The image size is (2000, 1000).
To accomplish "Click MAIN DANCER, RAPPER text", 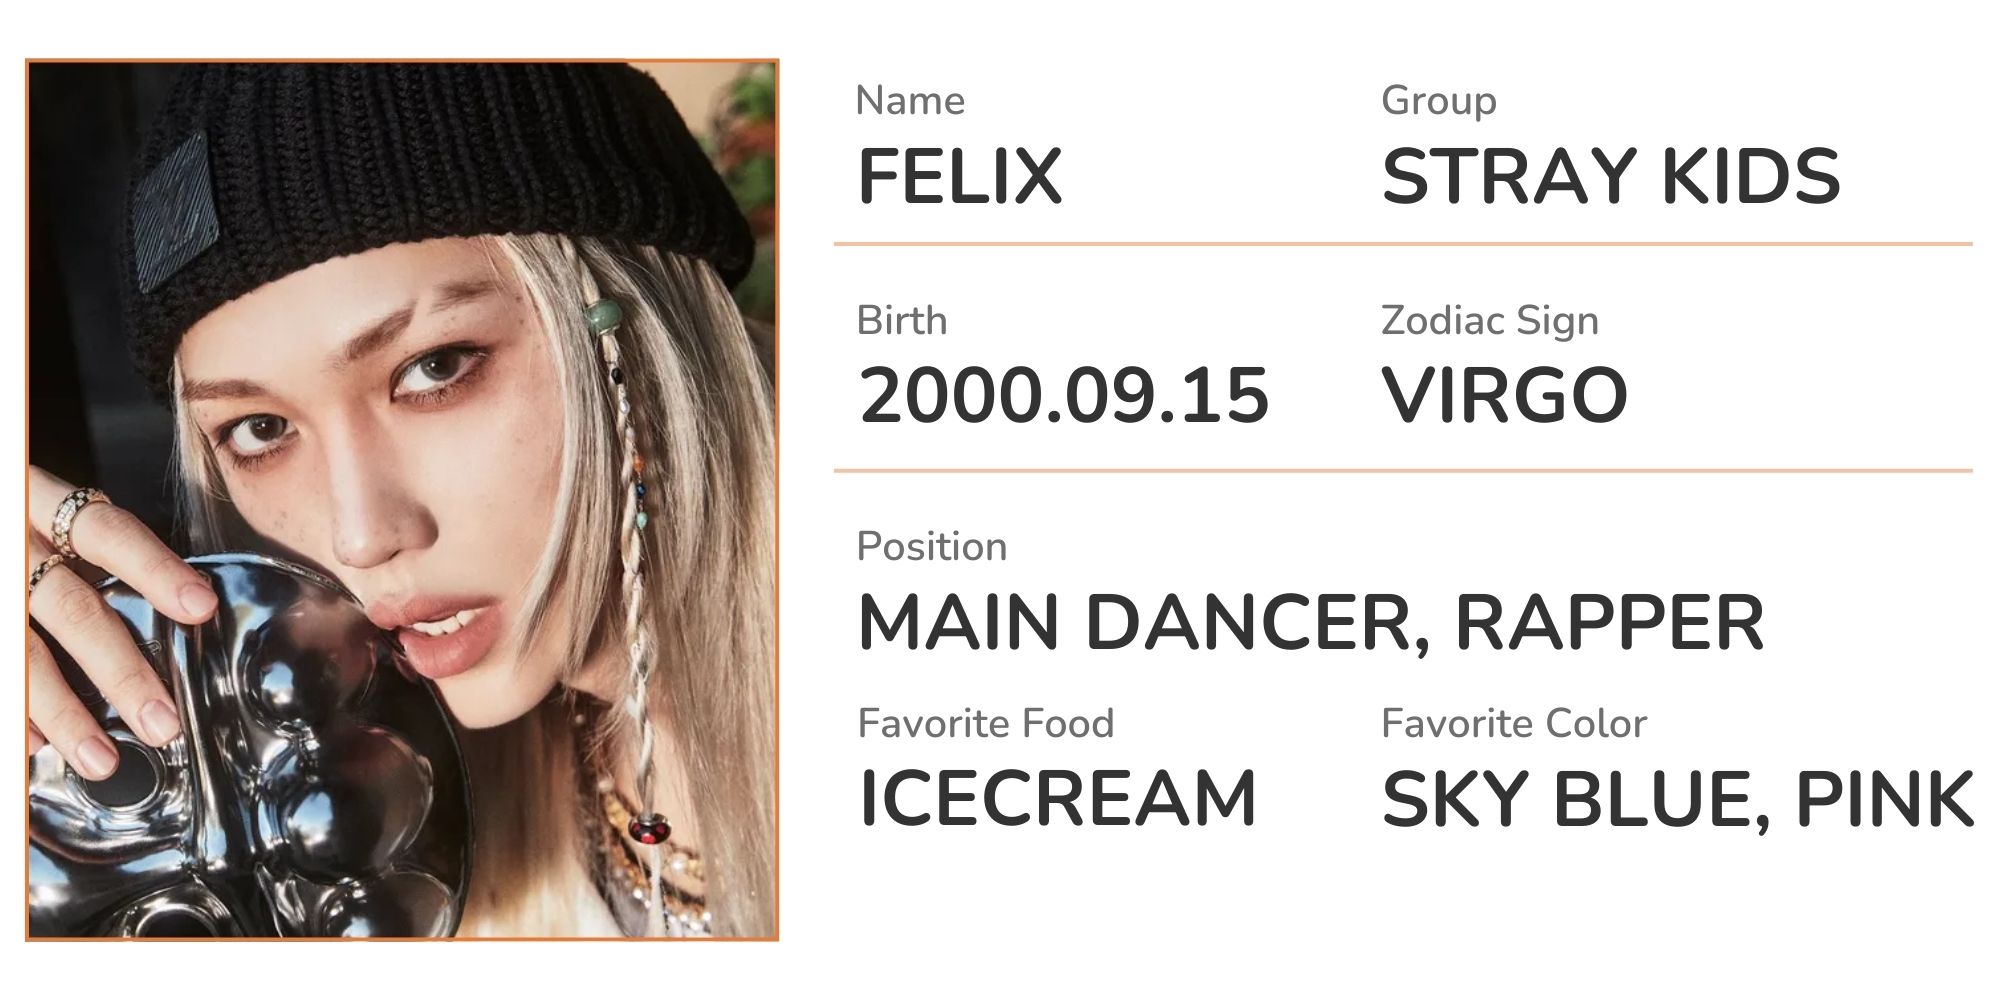I will pos(1311,623).
